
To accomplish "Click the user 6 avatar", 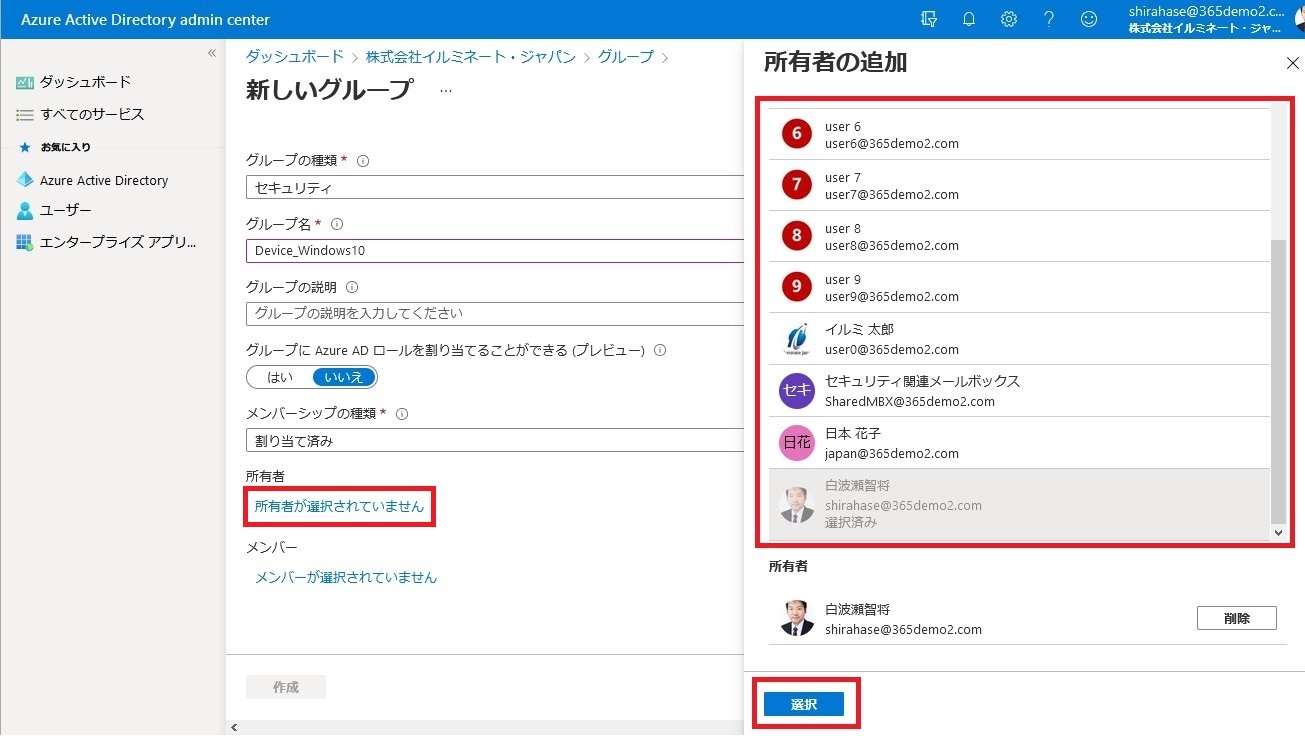I will (x=797, y=134).
